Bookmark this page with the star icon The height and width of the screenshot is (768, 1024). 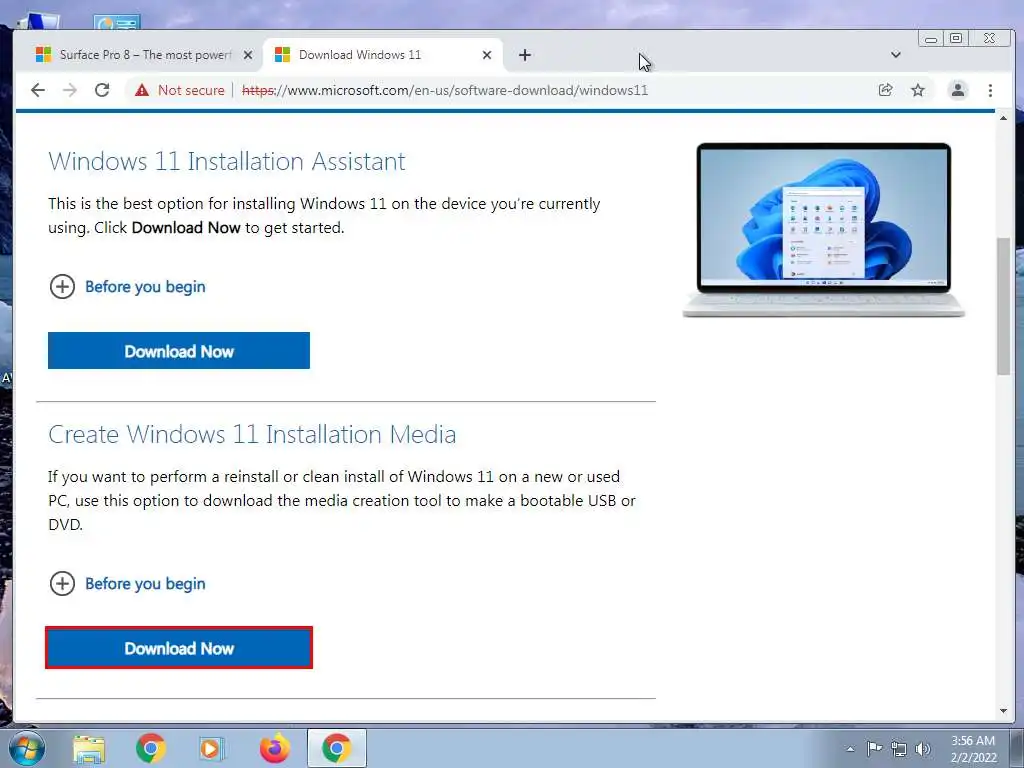coord(918,90)
